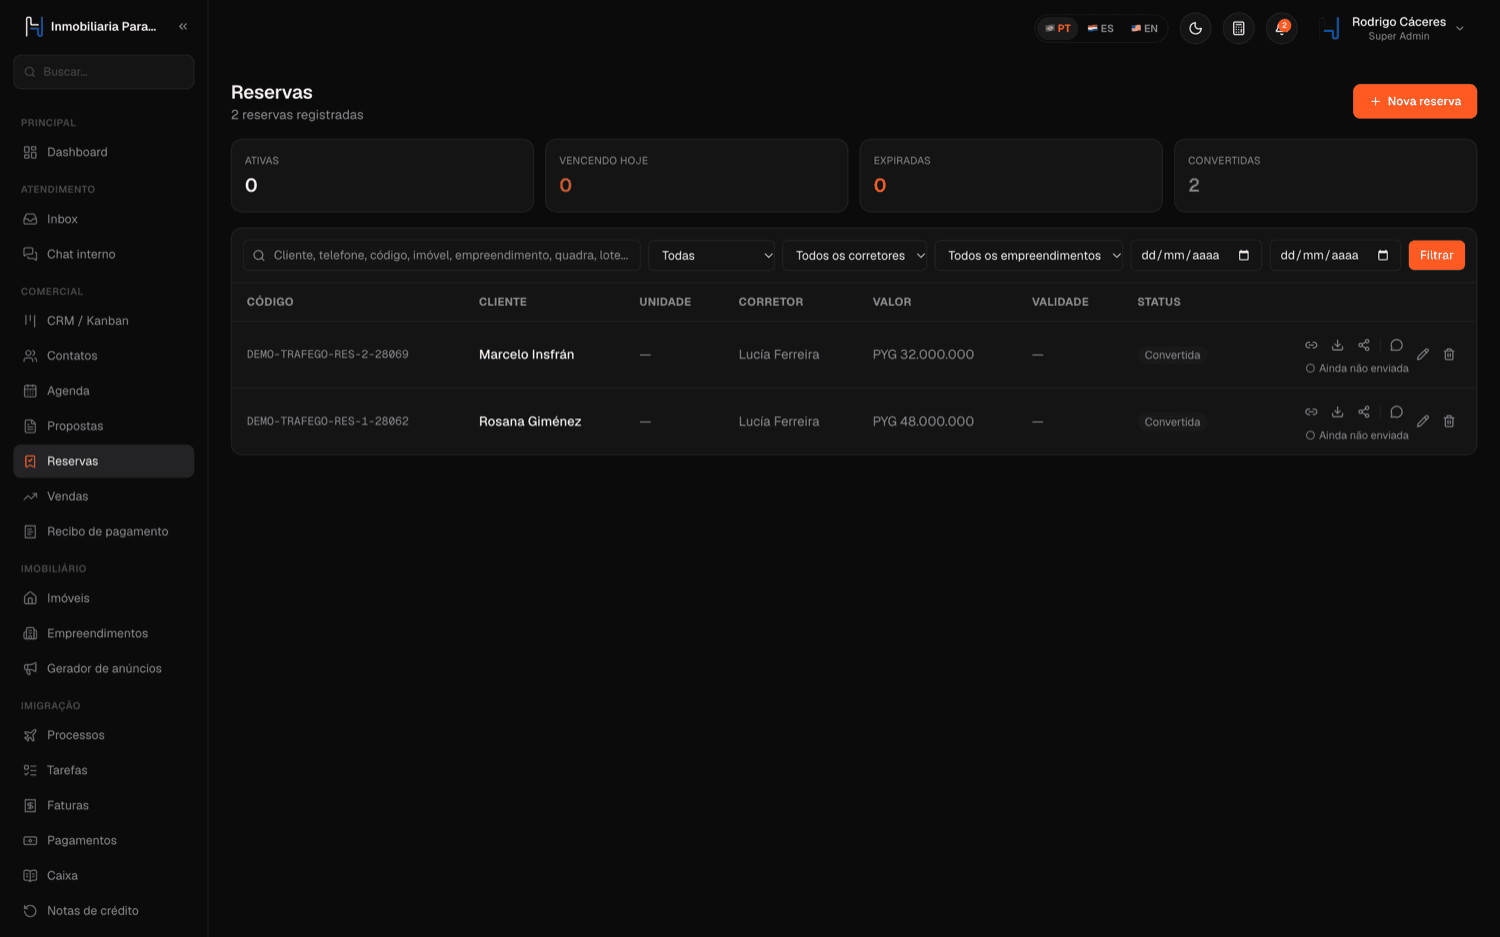Open message bubble icon for Rosana Giménez's row

point(1396,412)
